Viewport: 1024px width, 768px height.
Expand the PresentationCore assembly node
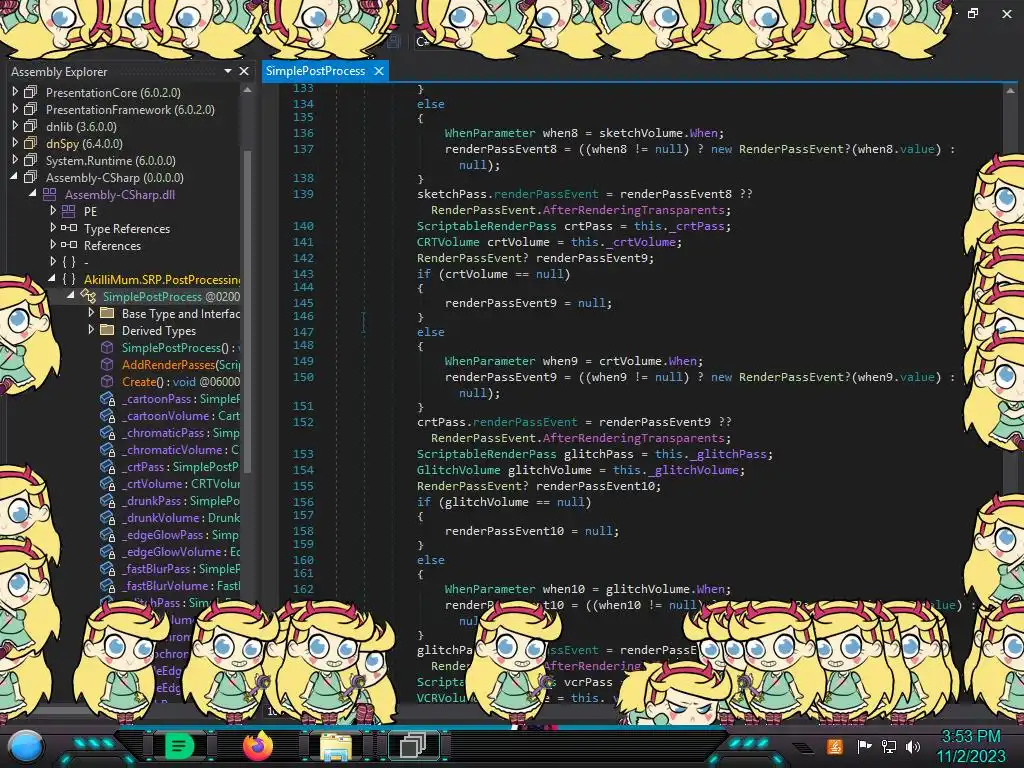click(15, 92)
